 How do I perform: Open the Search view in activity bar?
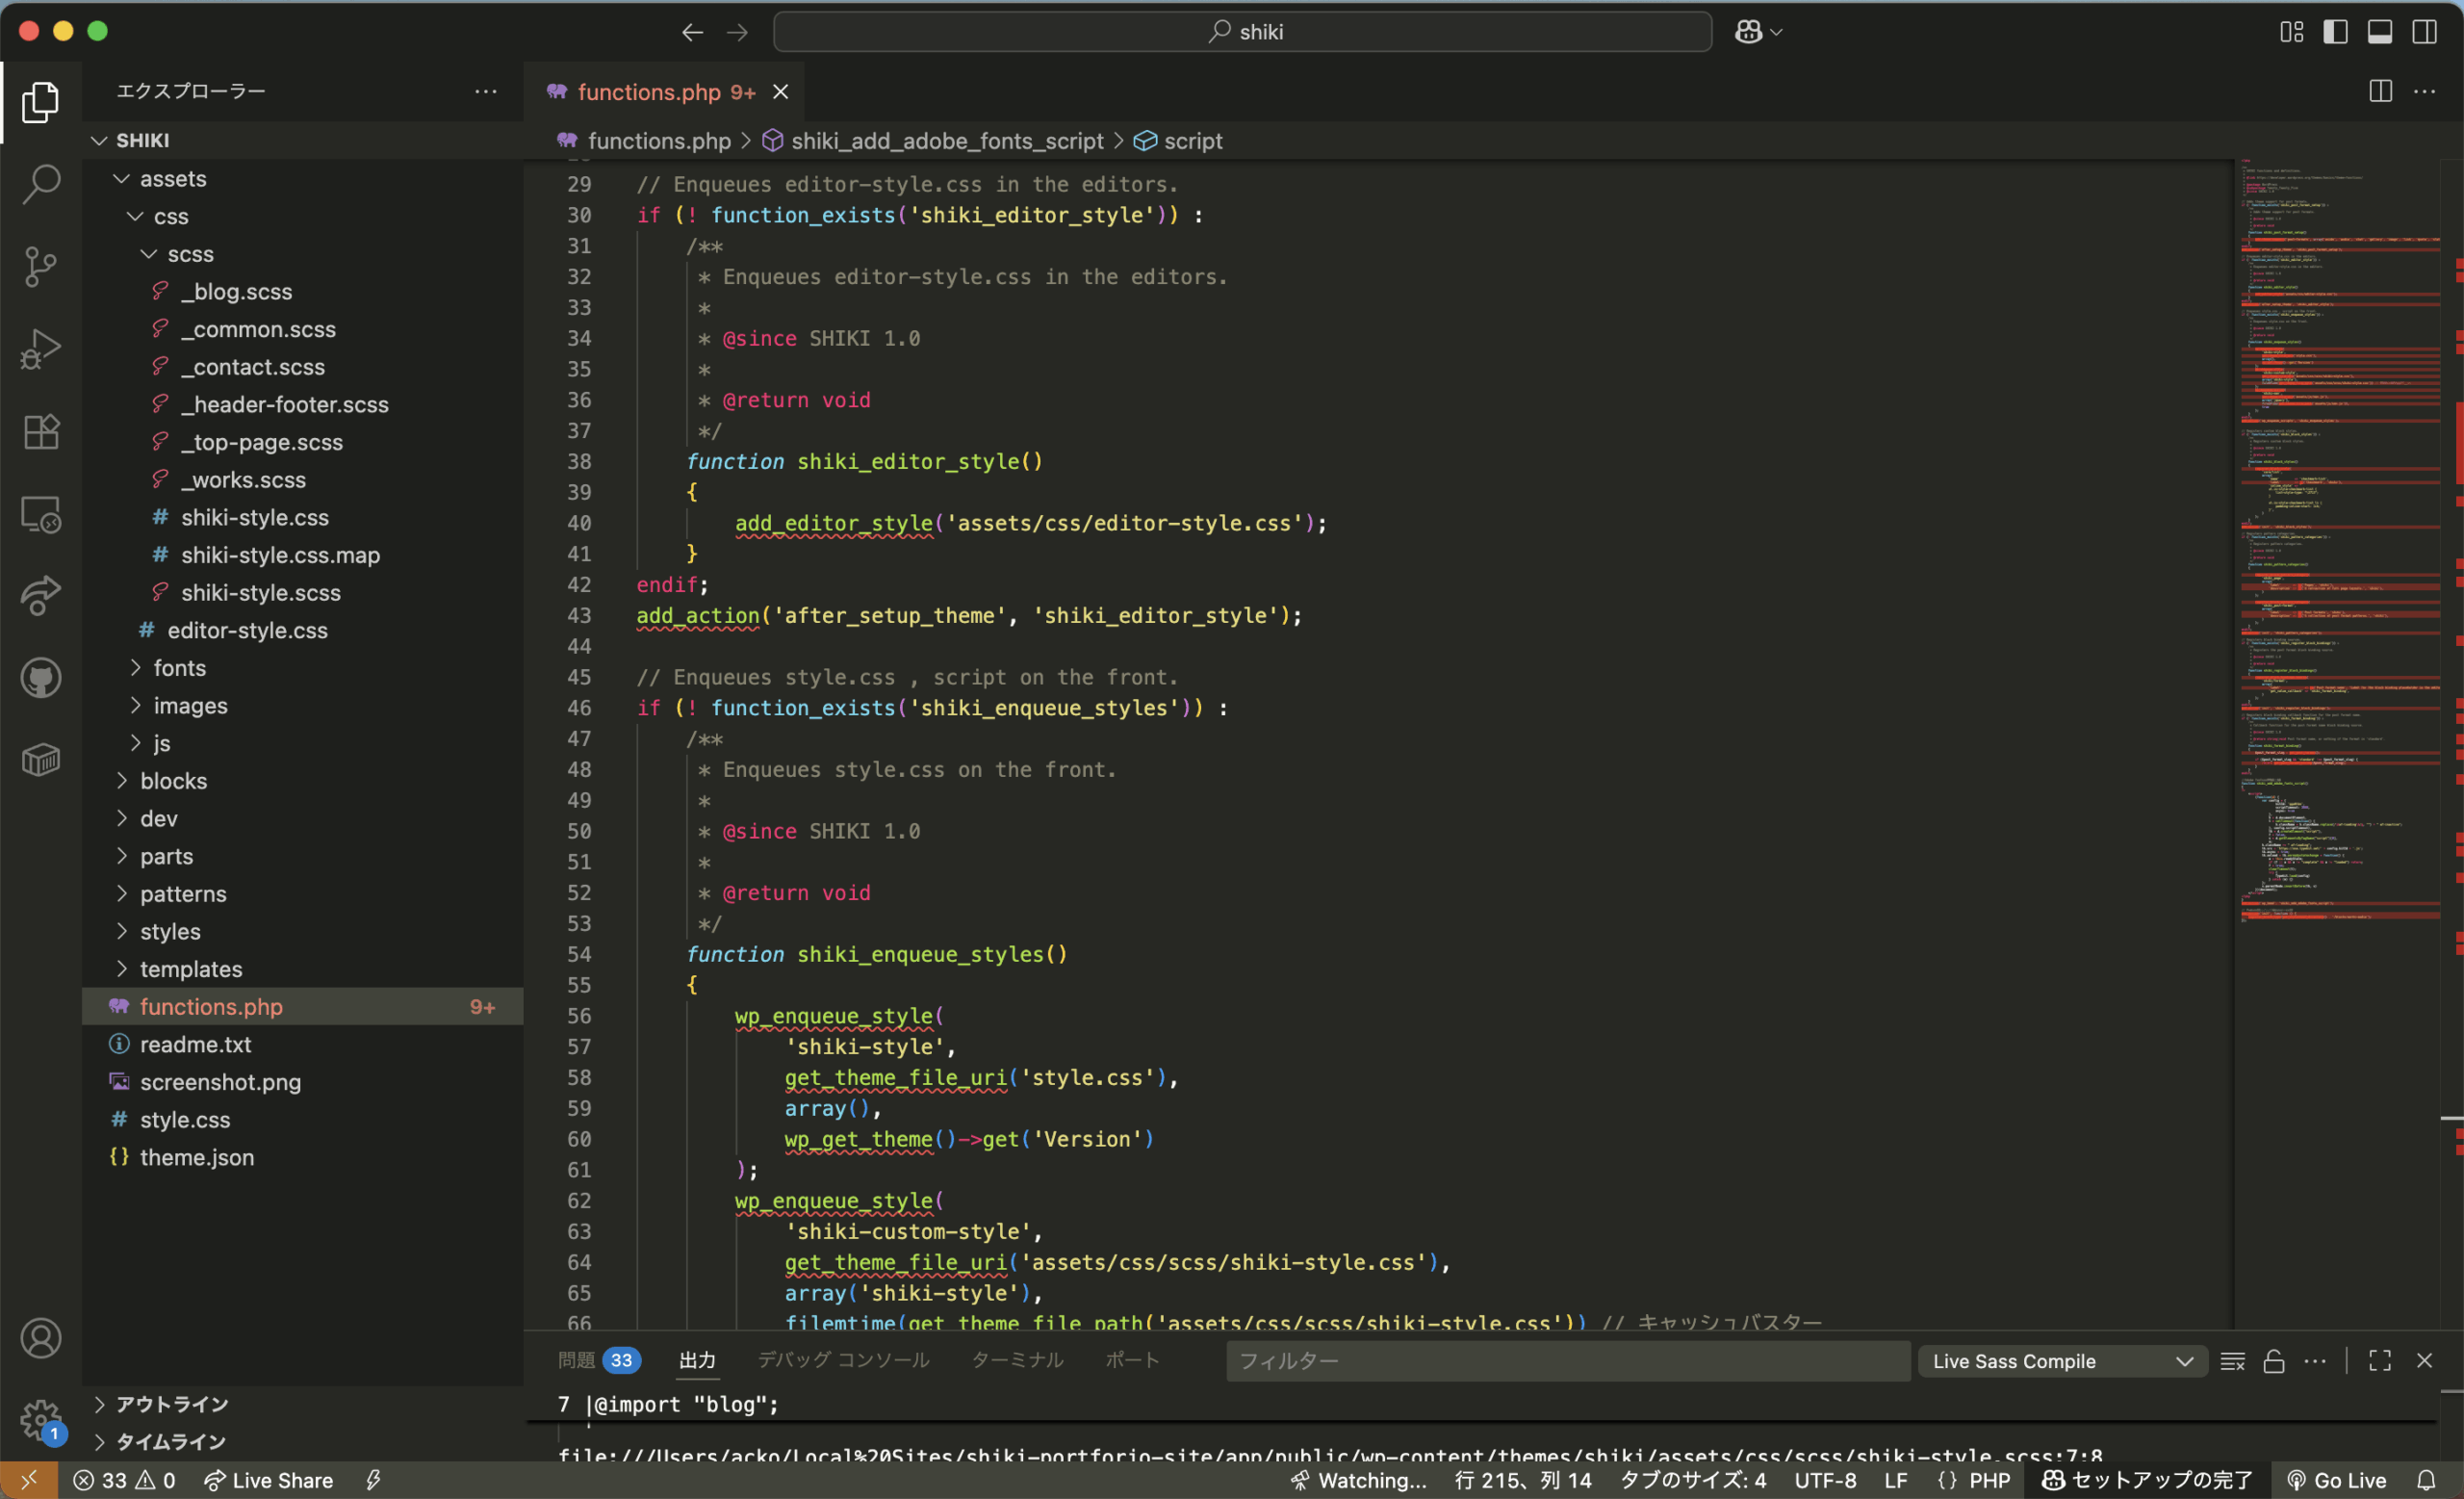[41, 184]
